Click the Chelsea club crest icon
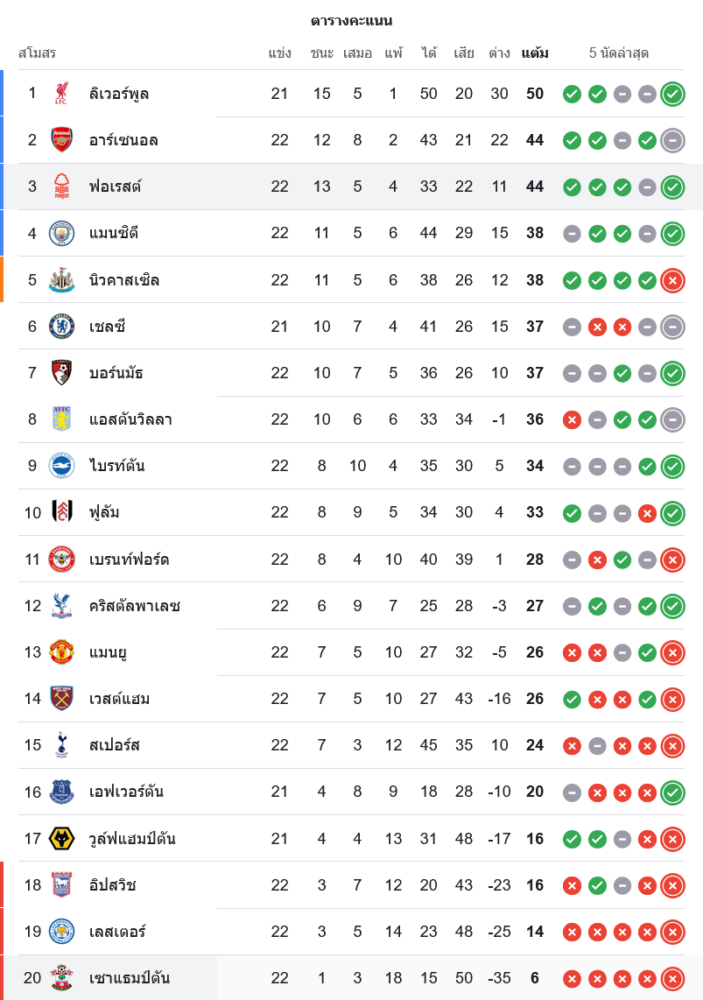The width and height of the screenshot is (703, 1000). tap(62, 326)
